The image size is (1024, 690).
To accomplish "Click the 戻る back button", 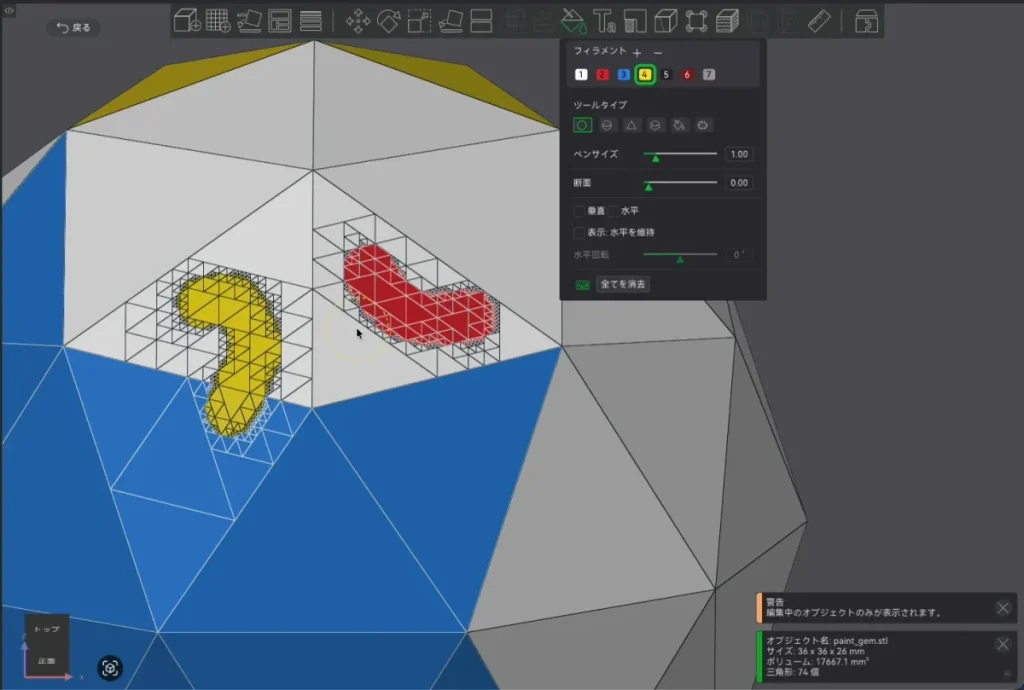I will coord(74,27).
